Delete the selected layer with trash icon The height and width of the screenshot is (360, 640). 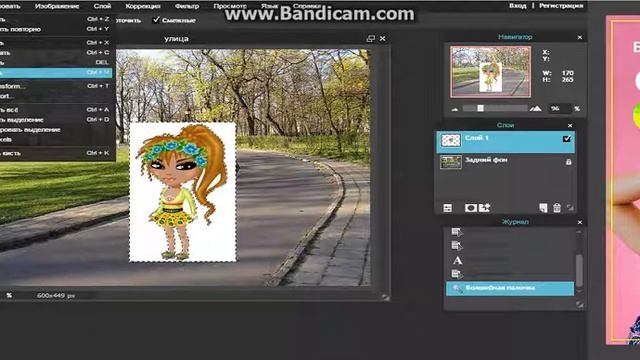tap(557, 208)
